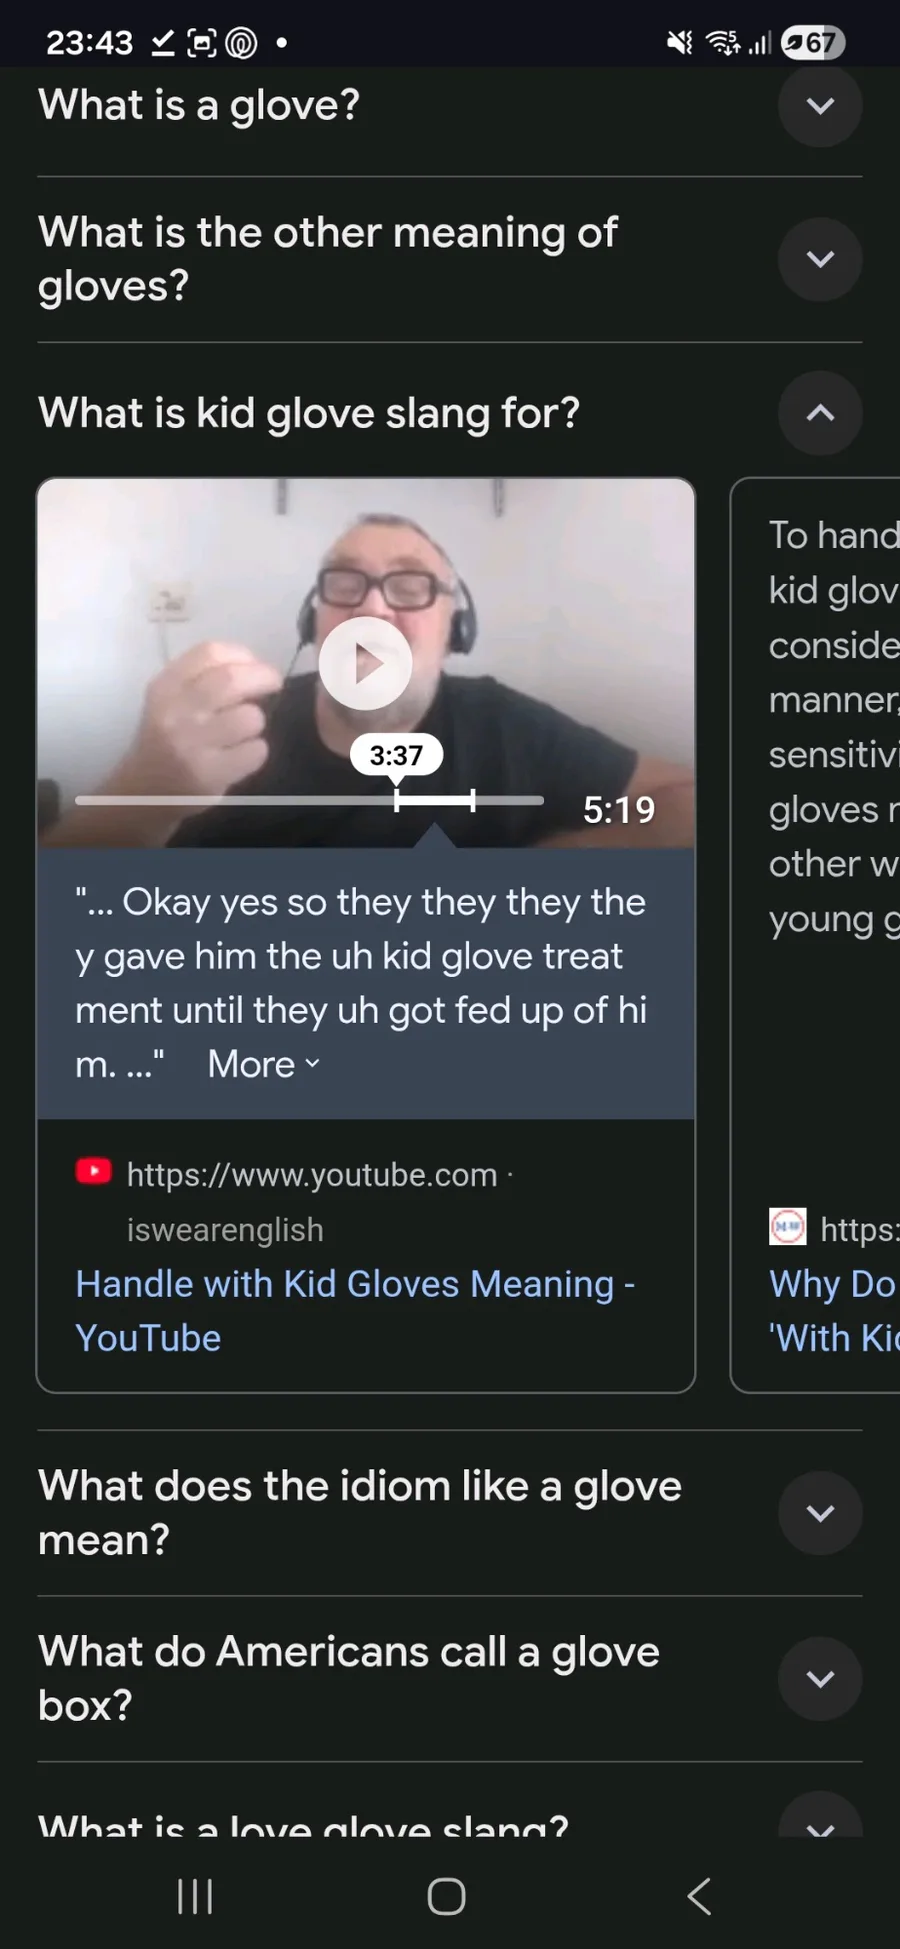Expand 'What does the idiom like a glove mean?'
This screenshot has width=900, height=1949.
point(820,1513)
